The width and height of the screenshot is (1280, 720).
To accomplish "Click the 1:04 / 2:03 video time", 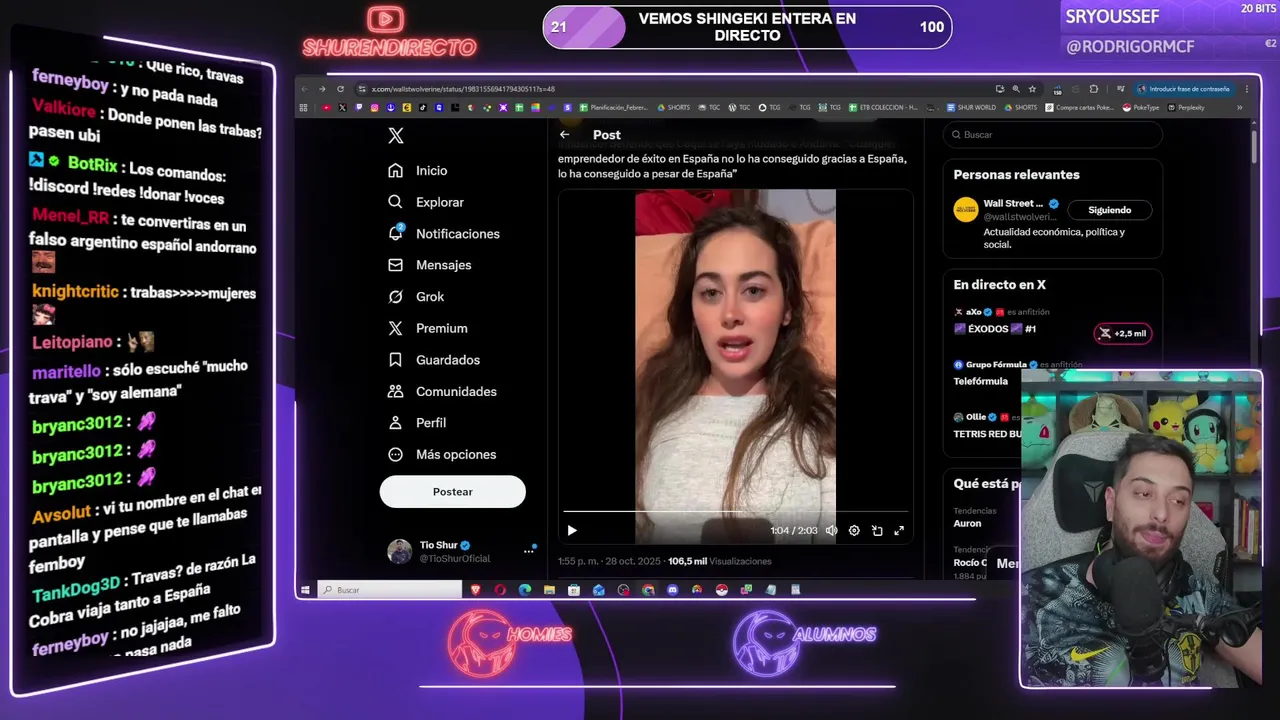I will pyautogui.click(x=794, y=531).
